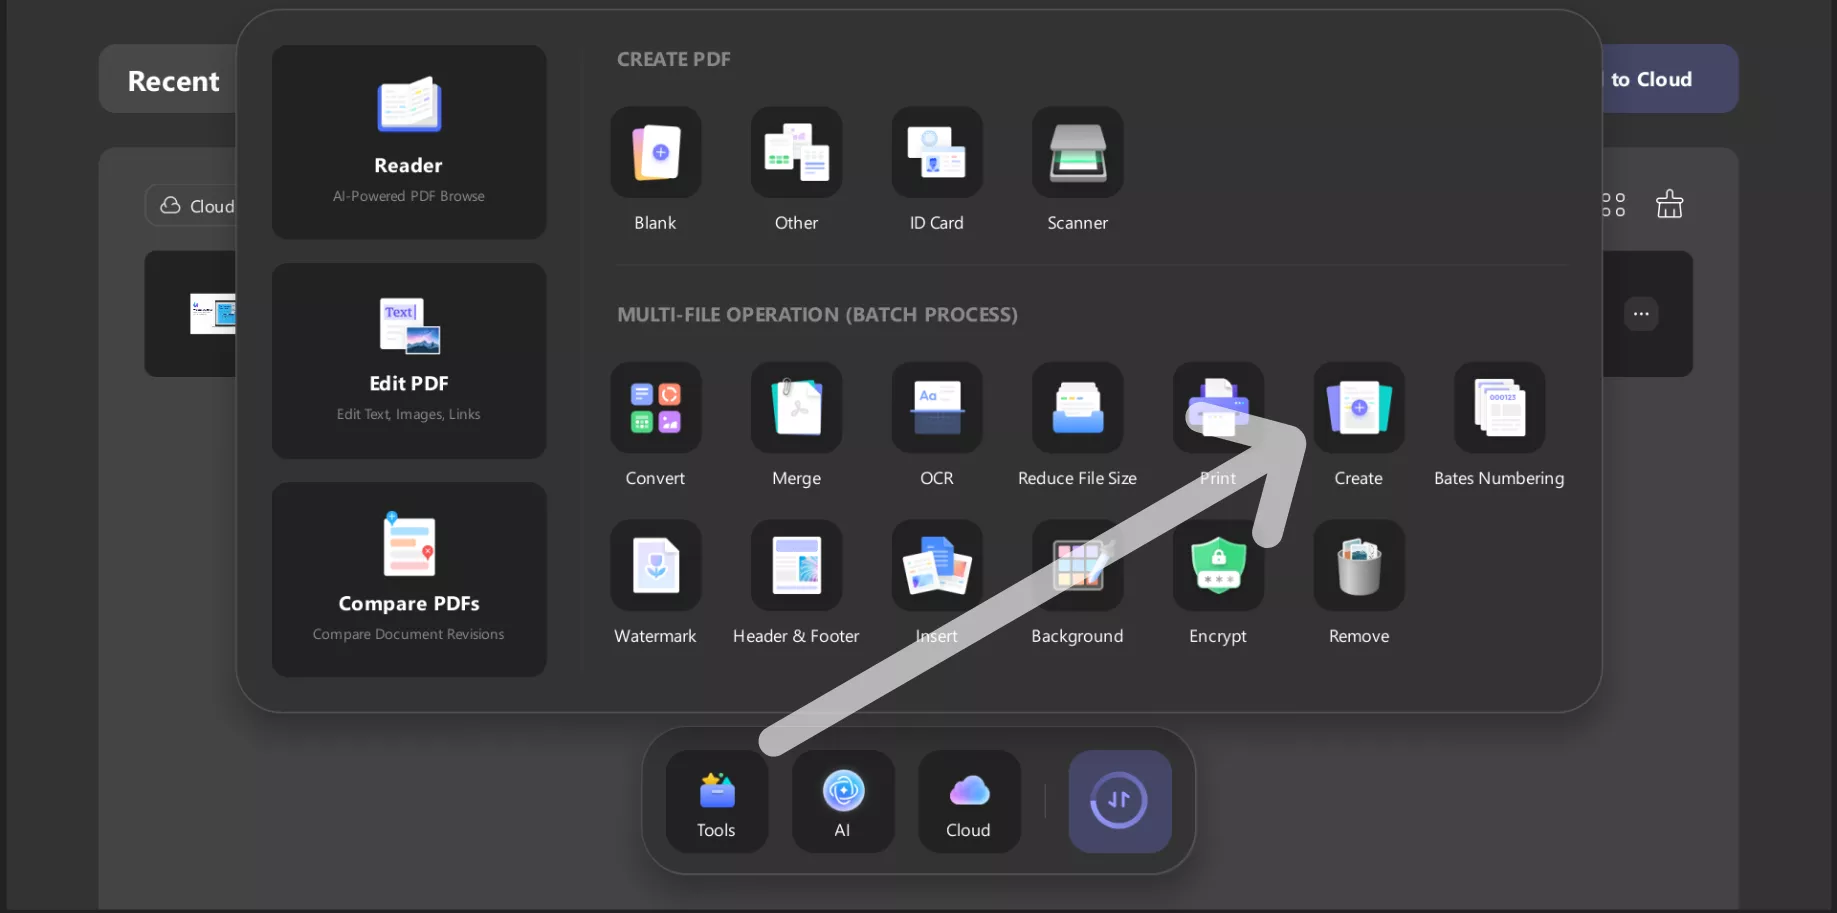Open the Edit PDF card
1837x913 pixels.
point(409,360)
